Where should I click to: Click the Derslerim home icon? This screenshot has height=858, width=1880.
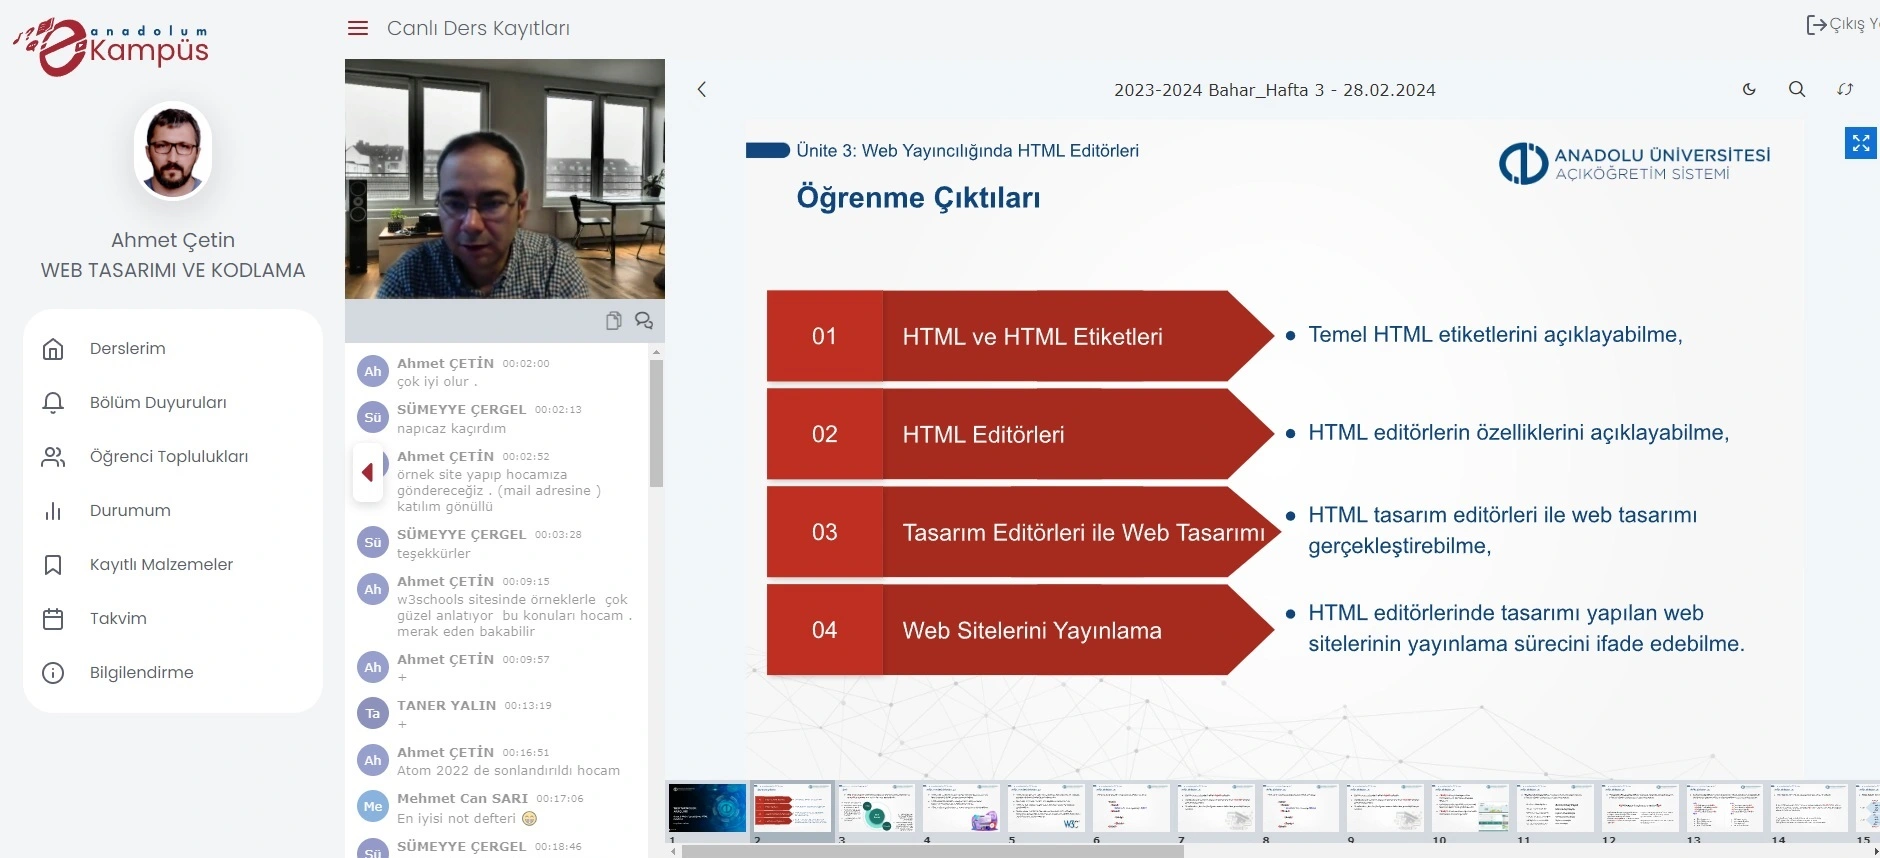(53, 349)
